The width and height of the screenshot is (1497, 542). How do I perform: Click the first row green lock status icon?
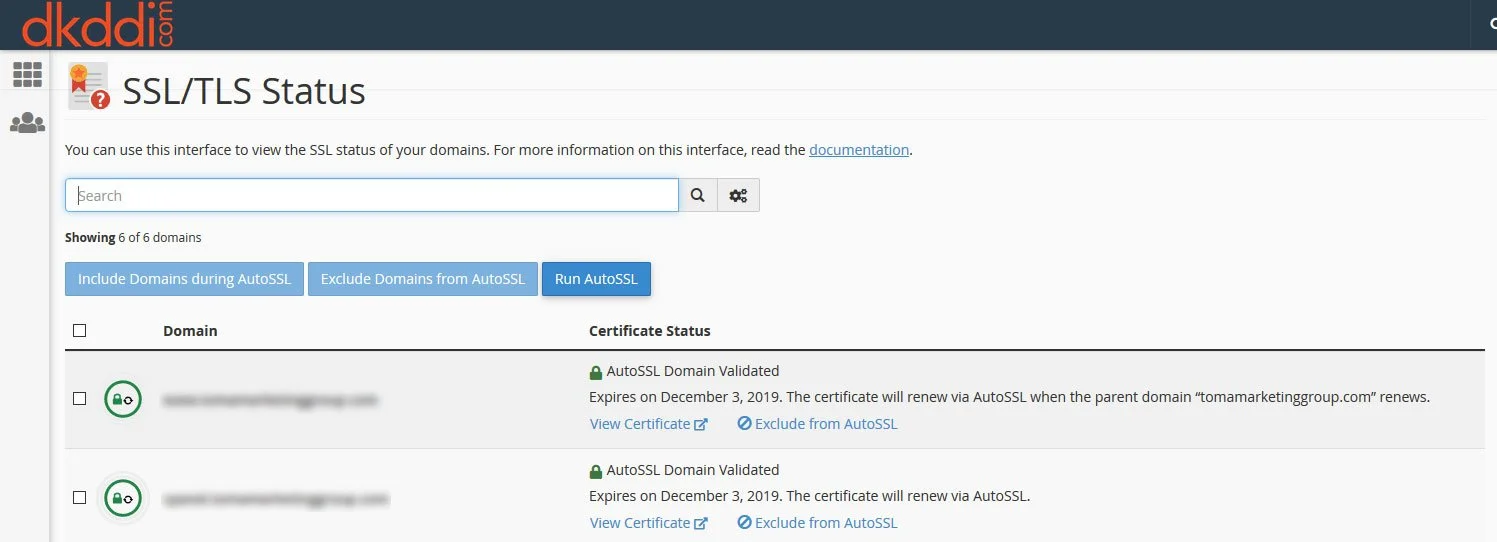[125, 399]
